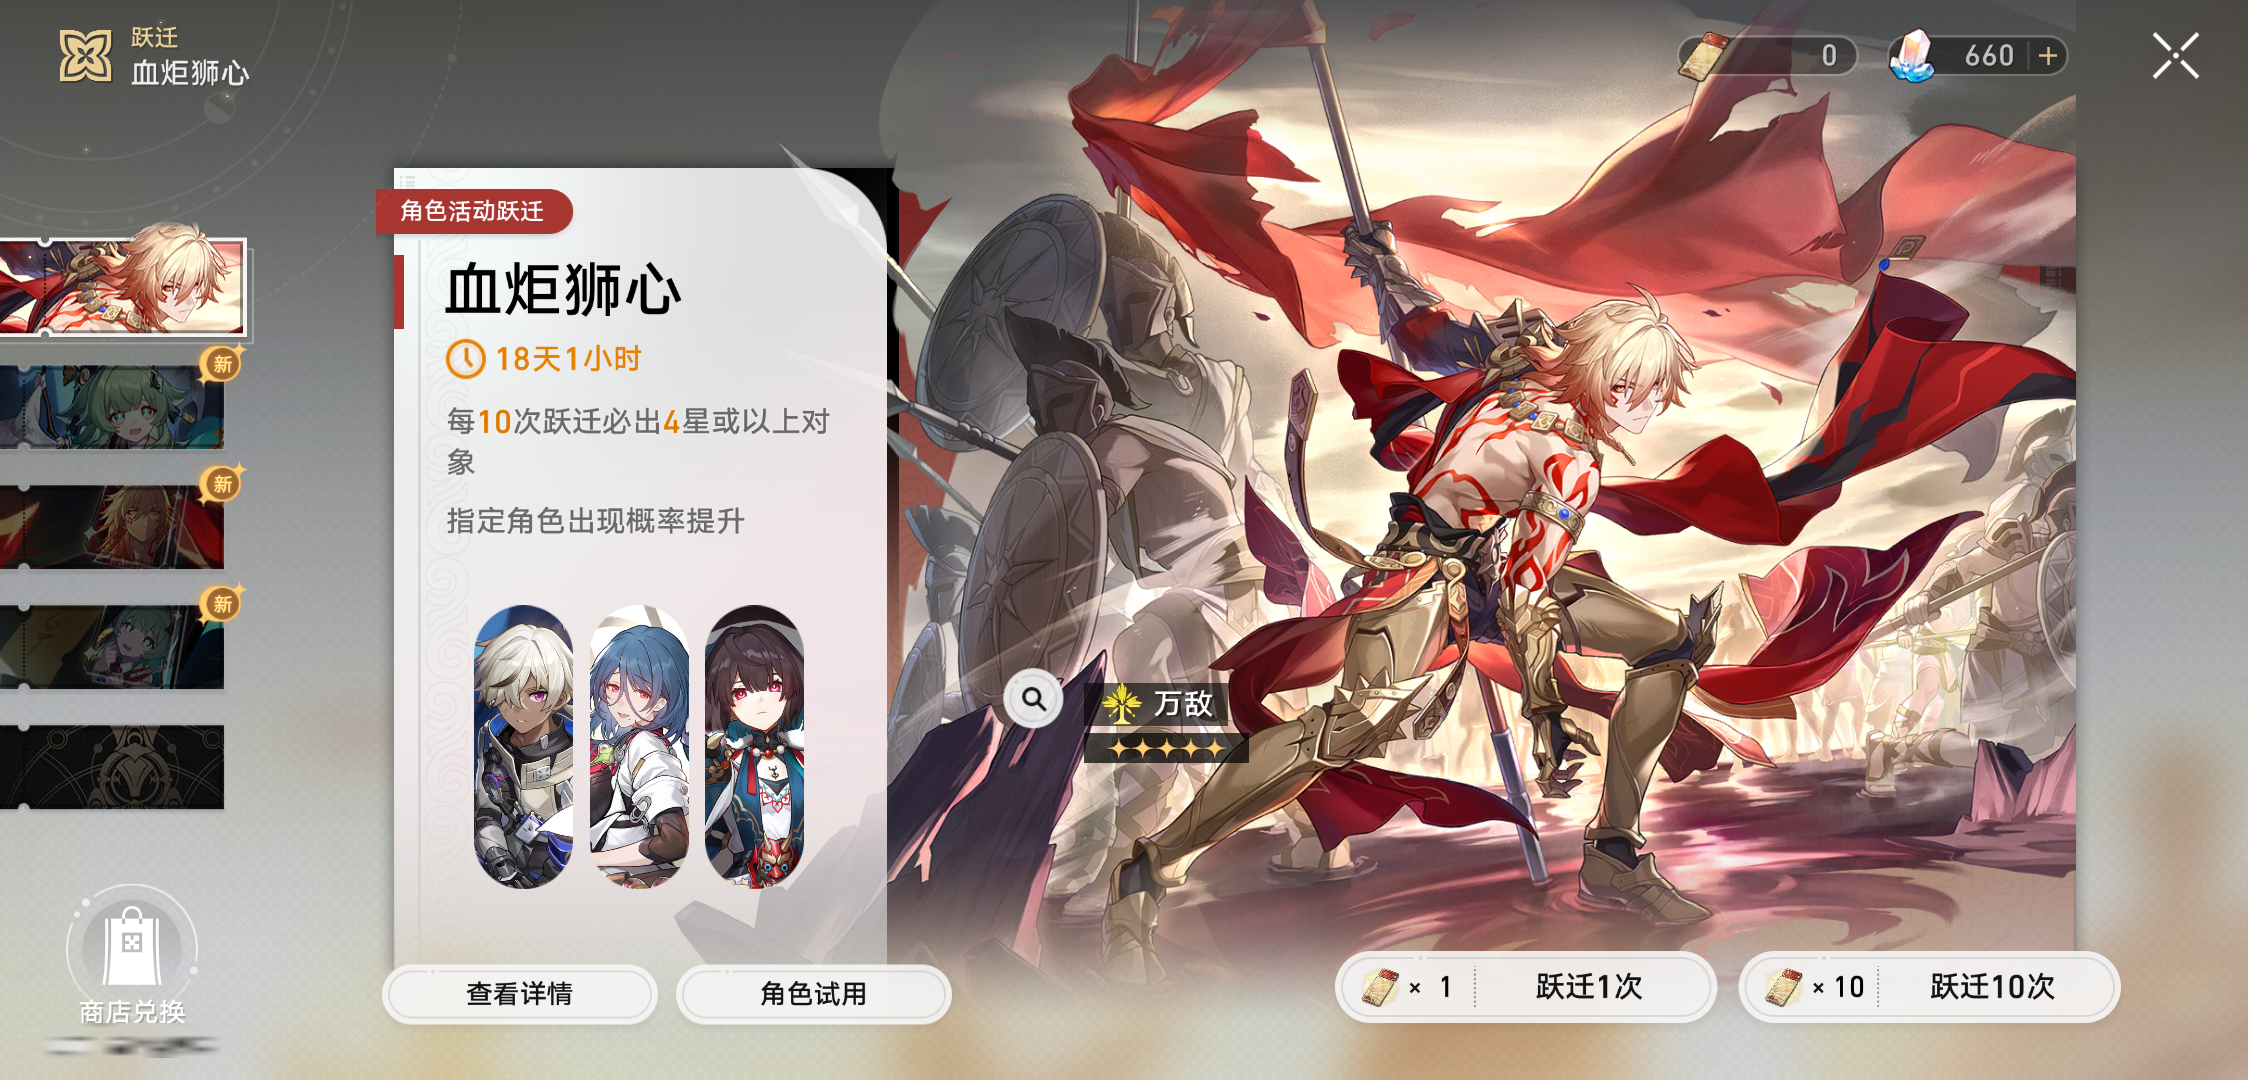Open the dark emblem banner at bottom of list
The width and height of the screenshot is (2248, 1080).
point(112,767)
